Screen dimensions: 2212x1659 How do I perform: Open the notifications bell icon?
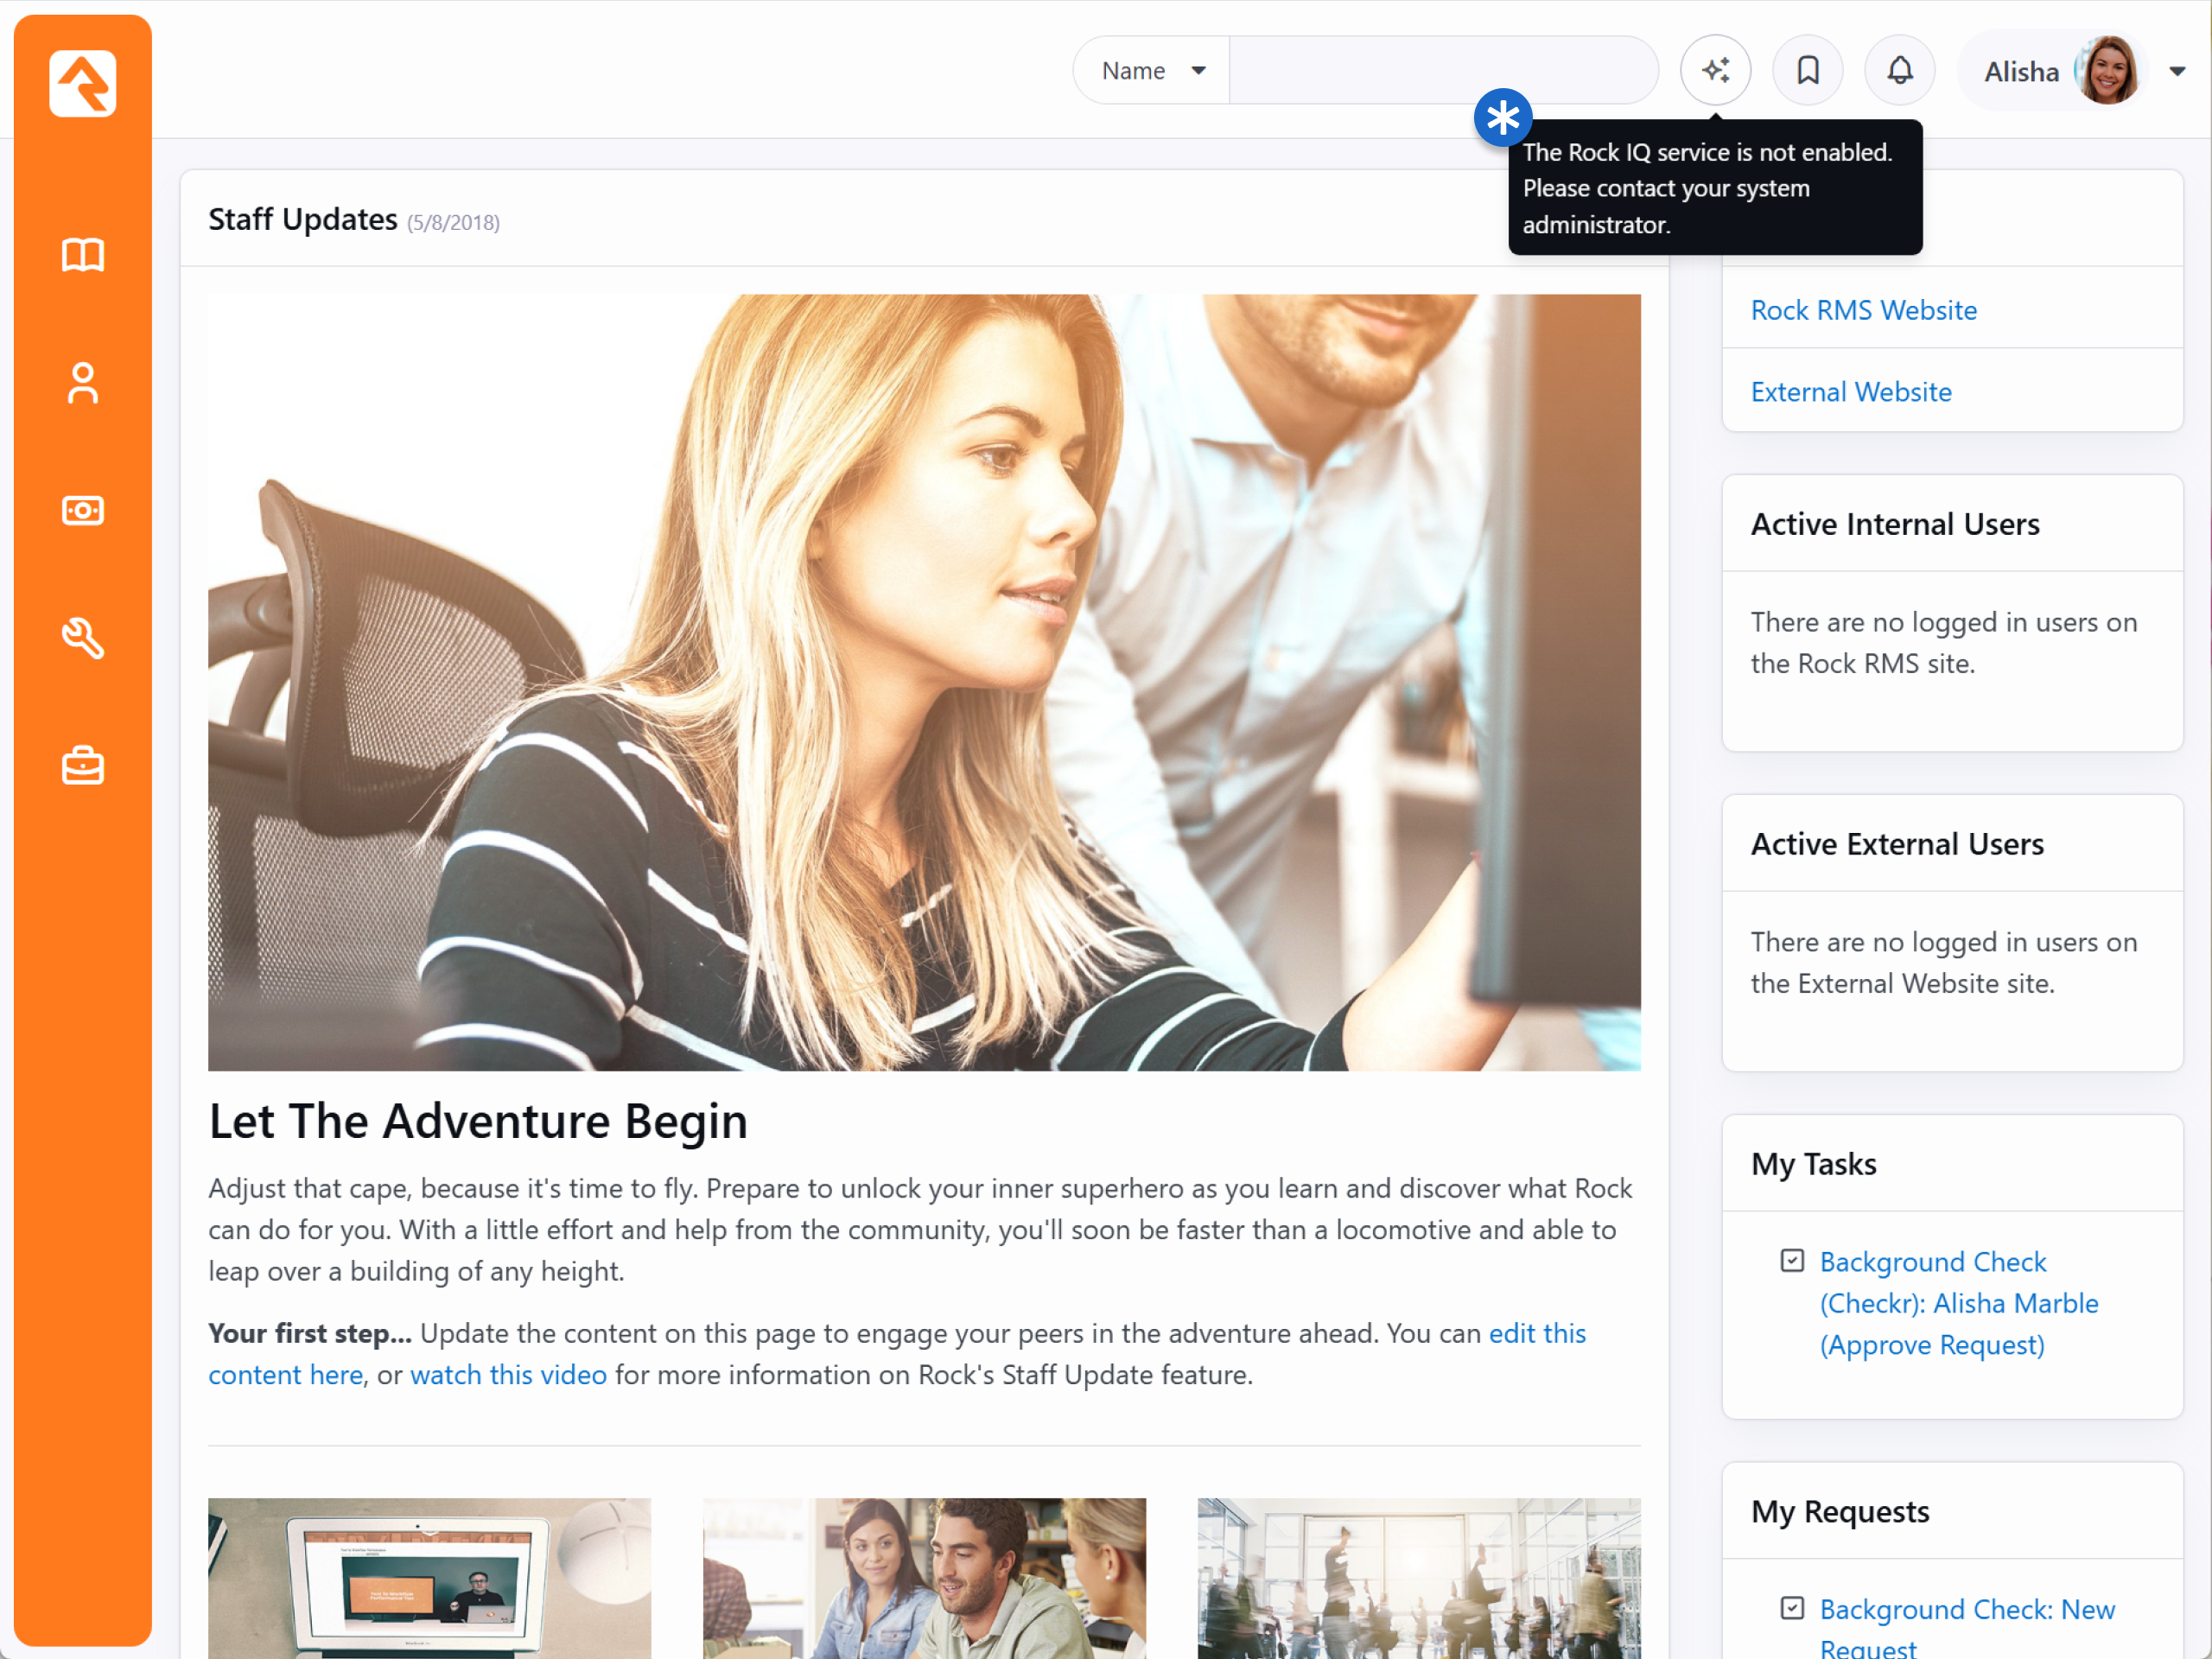[x=1900, y=70]
